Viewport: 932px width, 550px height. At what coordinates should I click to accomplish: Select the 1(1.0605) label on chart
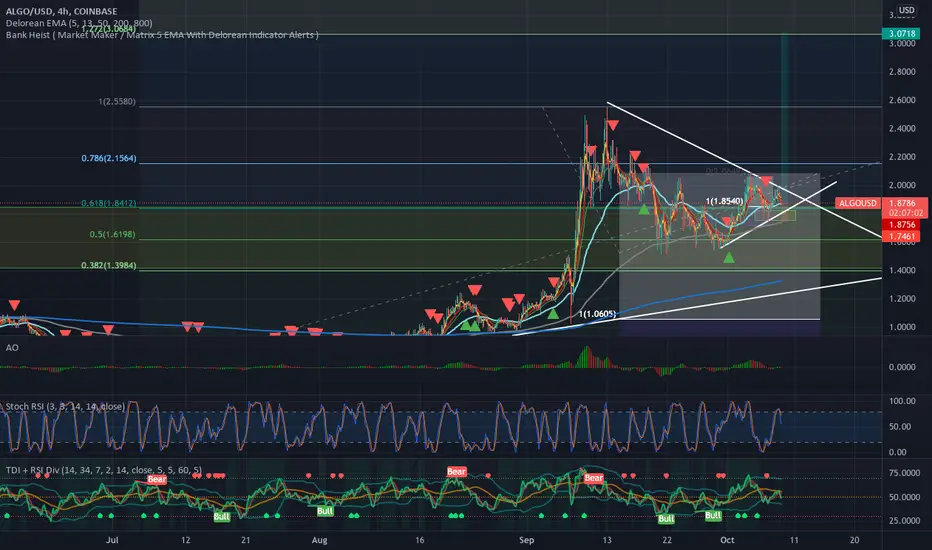(x=597, y=314)
